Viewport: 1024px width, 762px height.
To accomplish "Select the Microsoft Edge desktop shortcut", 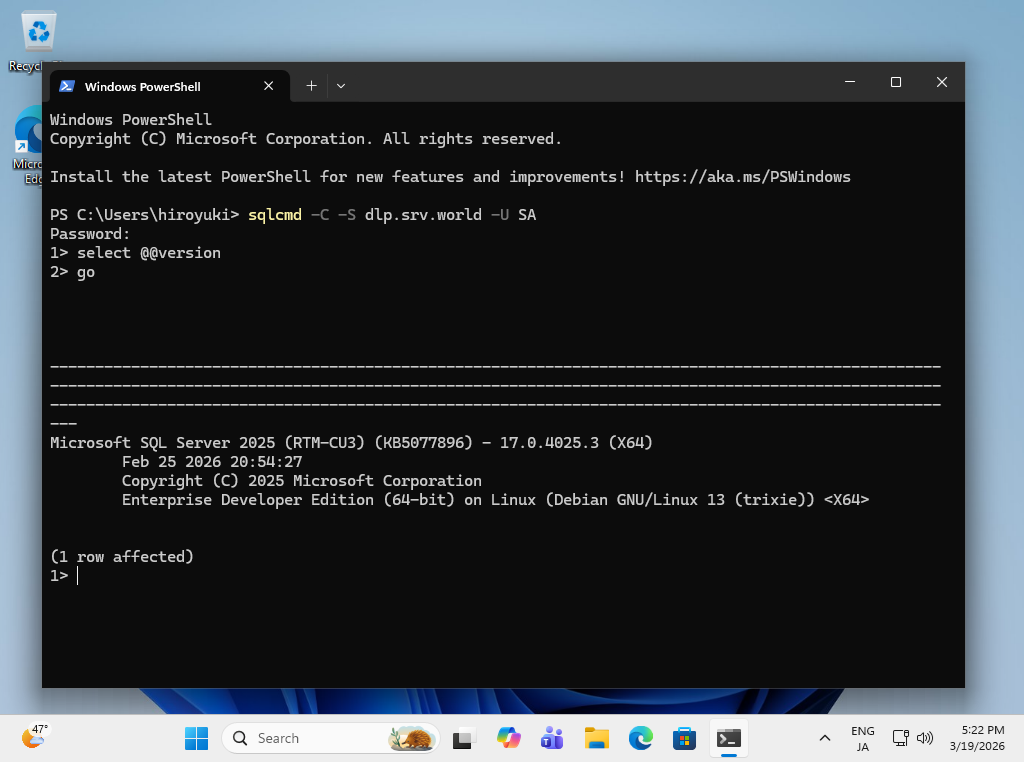I will coord(27,146).
